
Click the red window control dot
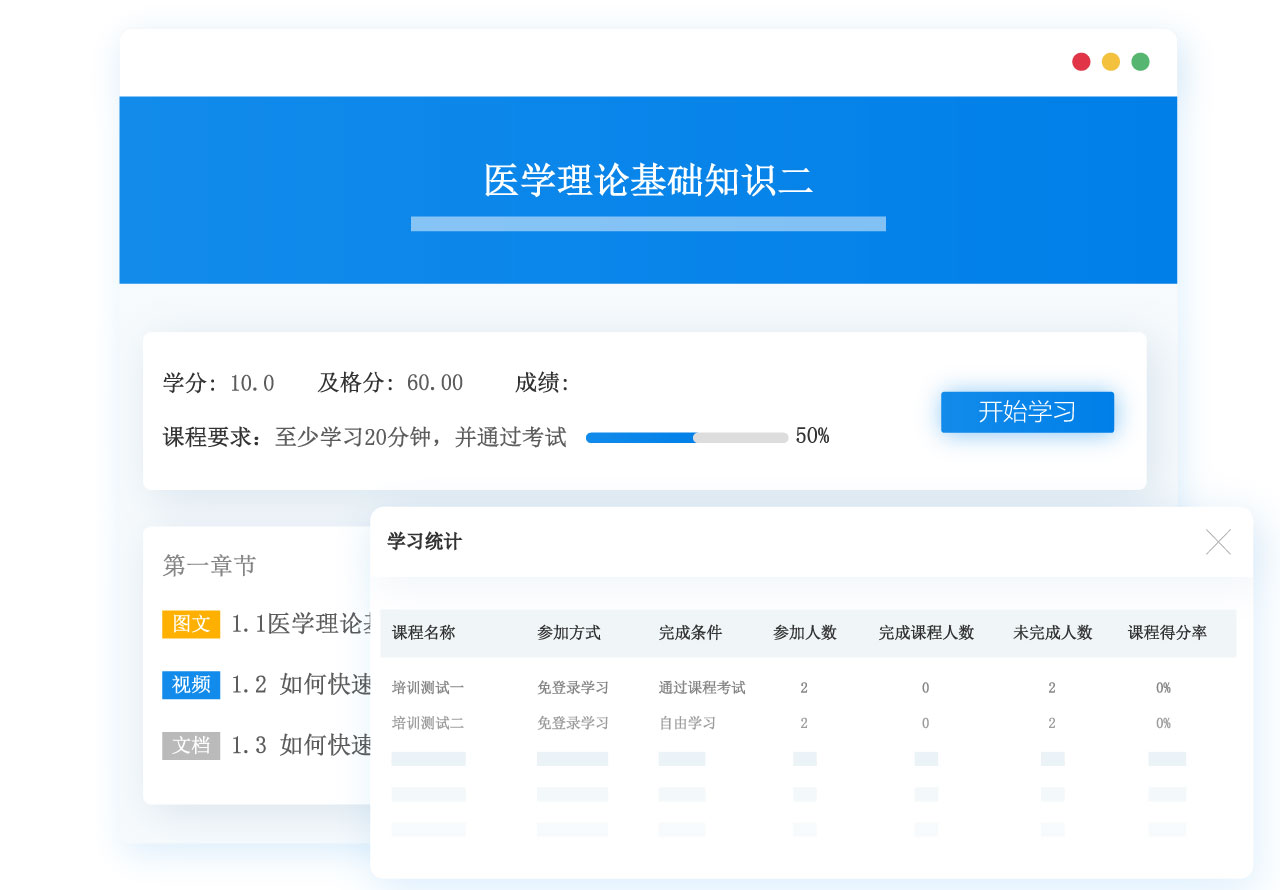pos(1081,62)
